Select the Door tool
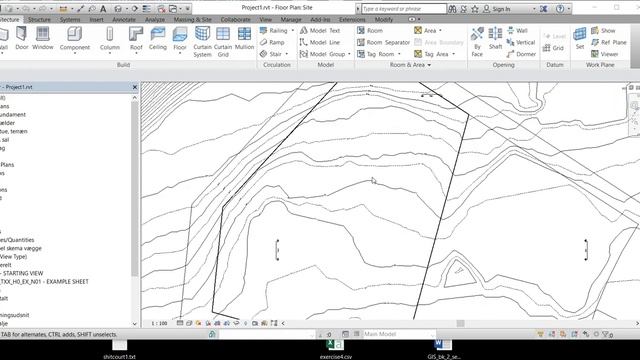The width and height of the screenshot is (640, 360). (22, 38)
